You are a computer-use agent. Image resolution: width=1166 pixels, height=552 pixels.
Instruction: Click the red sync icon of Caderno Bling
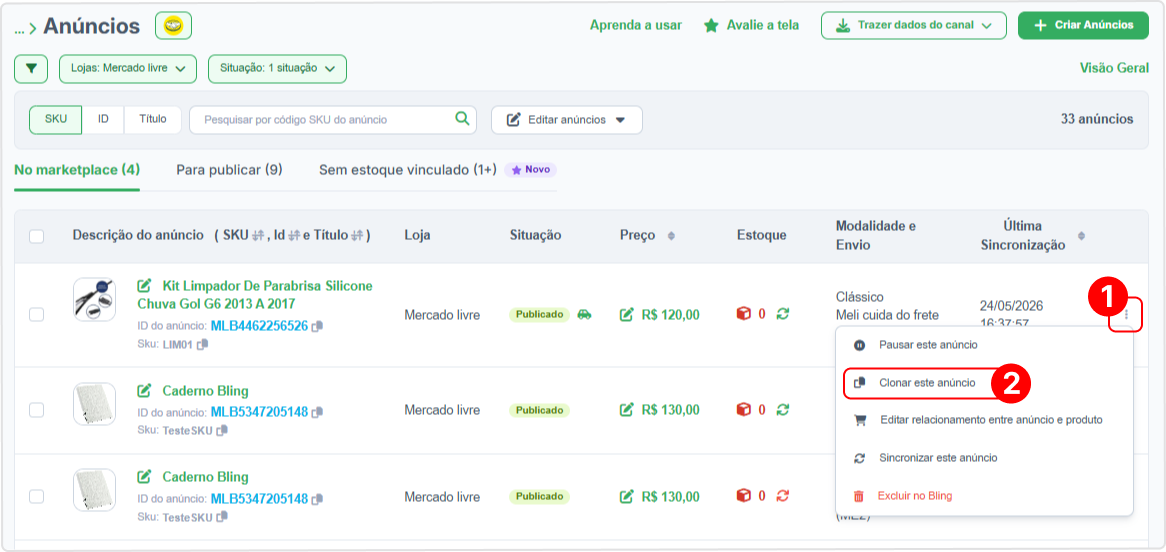coord(782,495)
